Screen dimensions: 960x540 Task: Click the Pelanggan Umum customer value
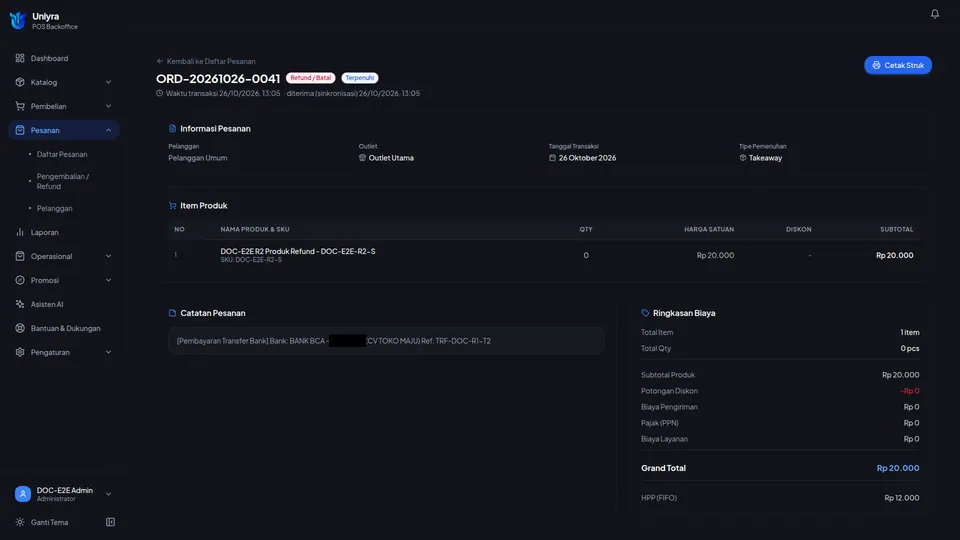(x=198, y=157)
